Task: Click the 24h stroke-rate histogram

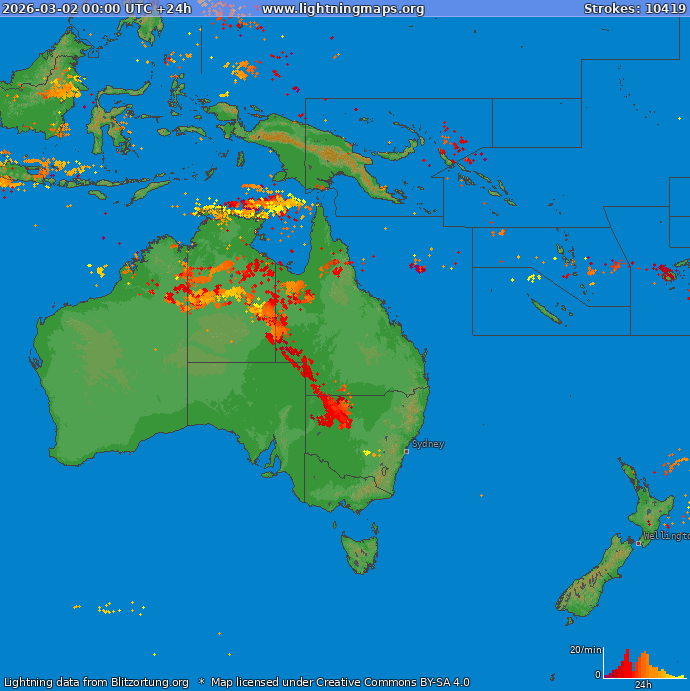Action: [645, 663]
